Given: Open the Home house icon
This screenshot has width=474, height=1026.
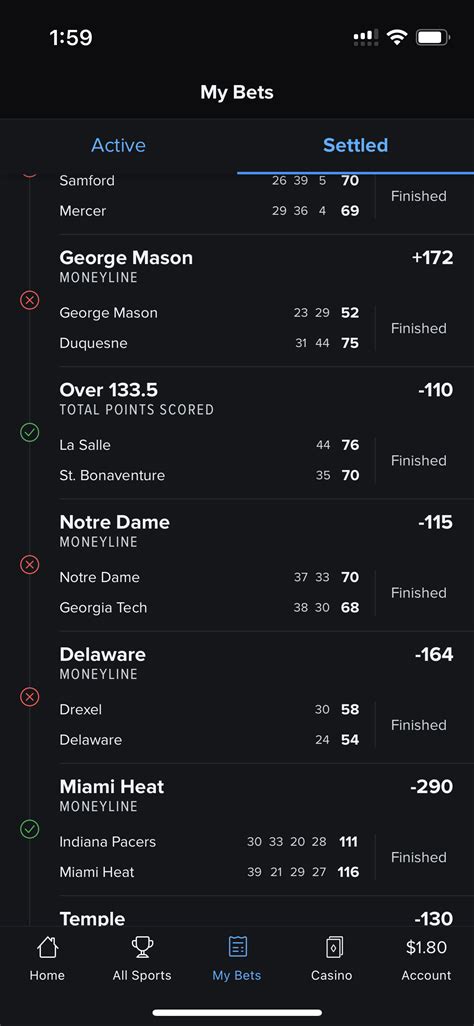Looking at the screenshot, I should tap(47, 947).
